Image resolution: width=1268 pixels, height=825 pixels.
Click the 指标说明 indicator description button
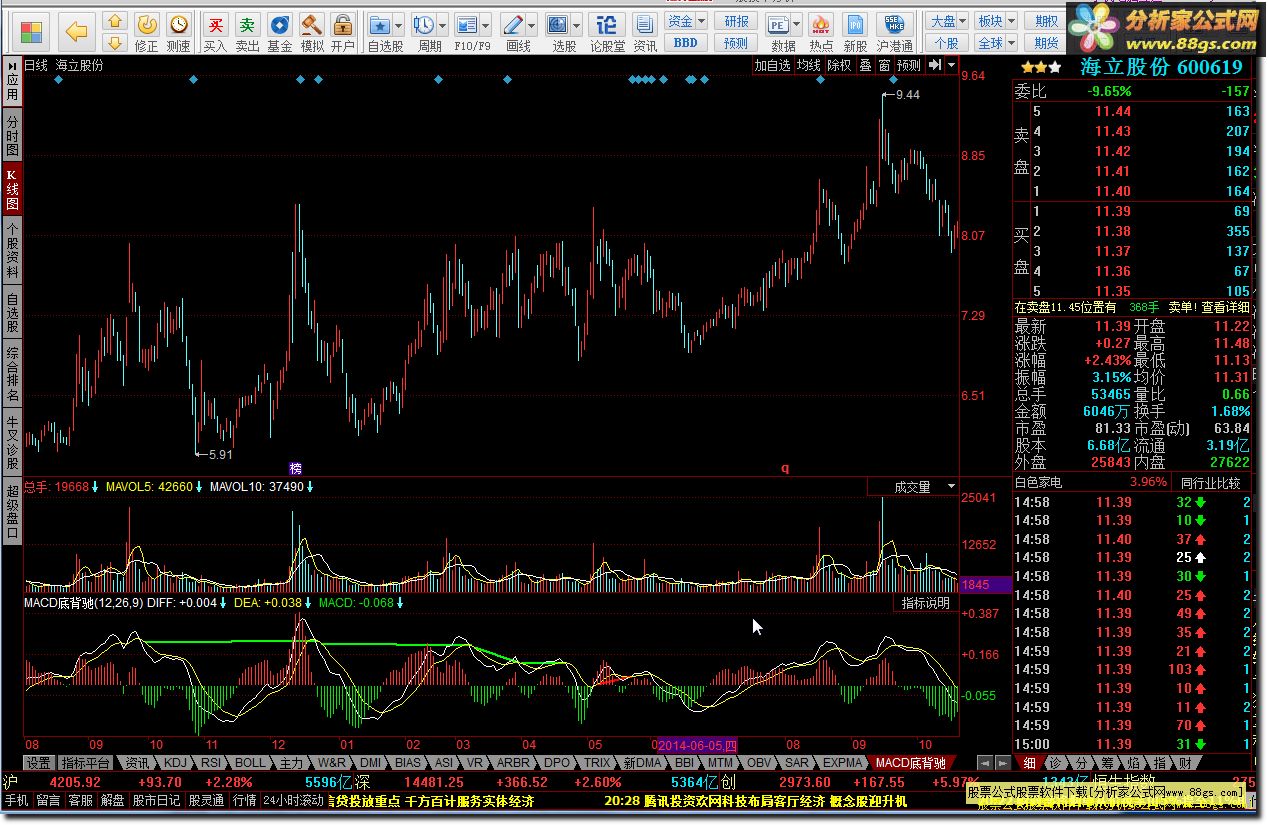[x=926, y=603]
